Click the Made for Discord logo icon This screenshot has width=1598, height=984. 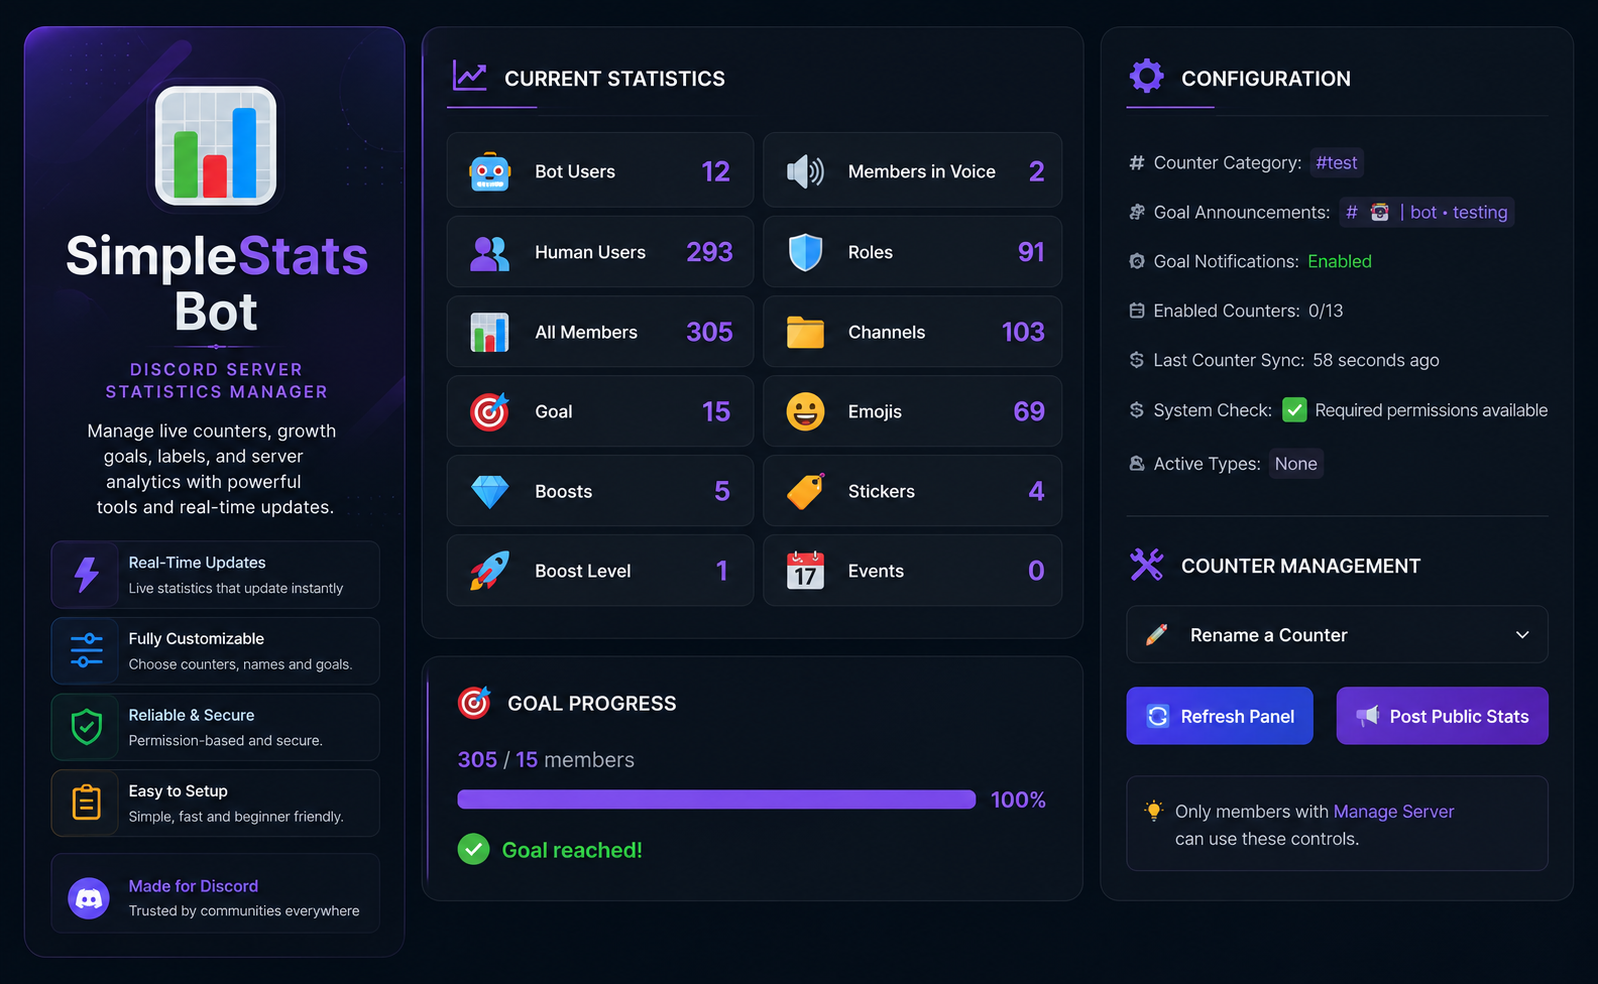click(89, 898)
